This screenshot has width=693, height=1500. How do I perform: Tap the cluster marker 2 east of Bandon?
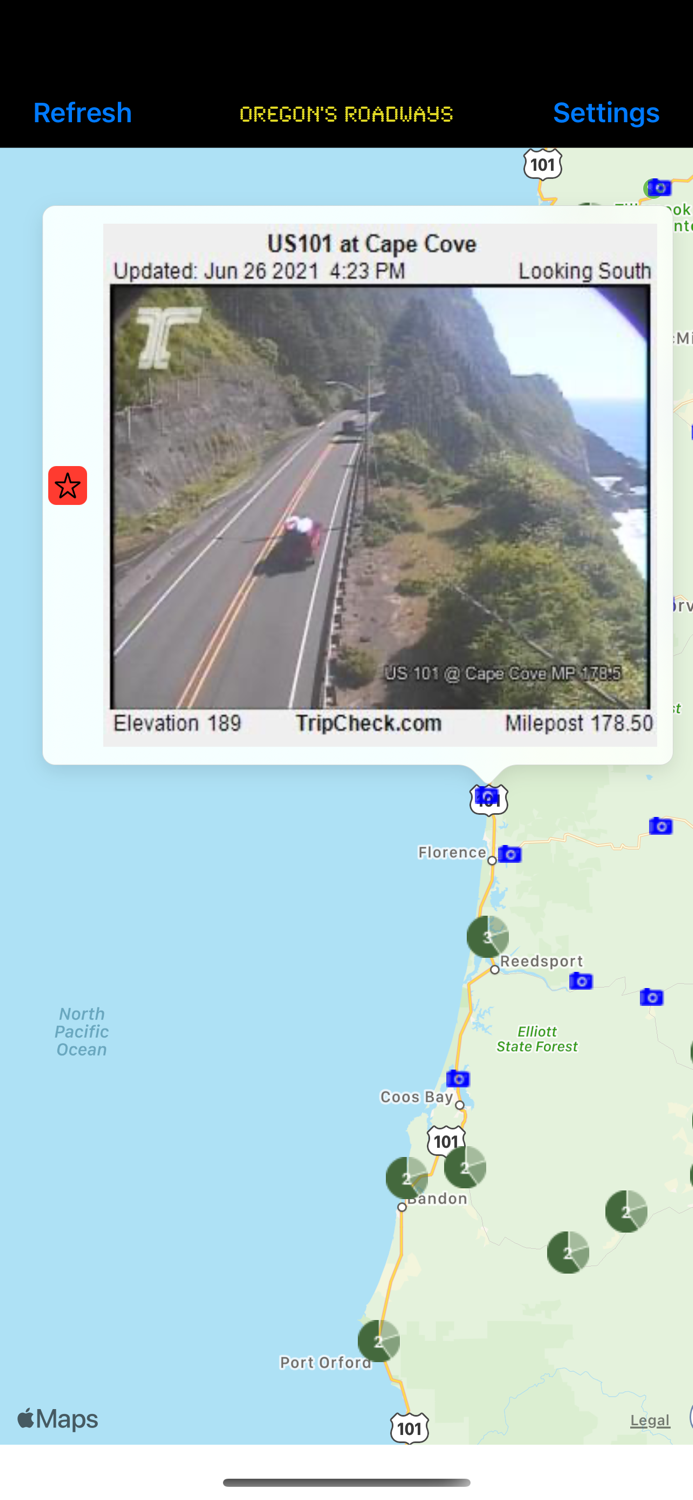(x=626, y=1211)
